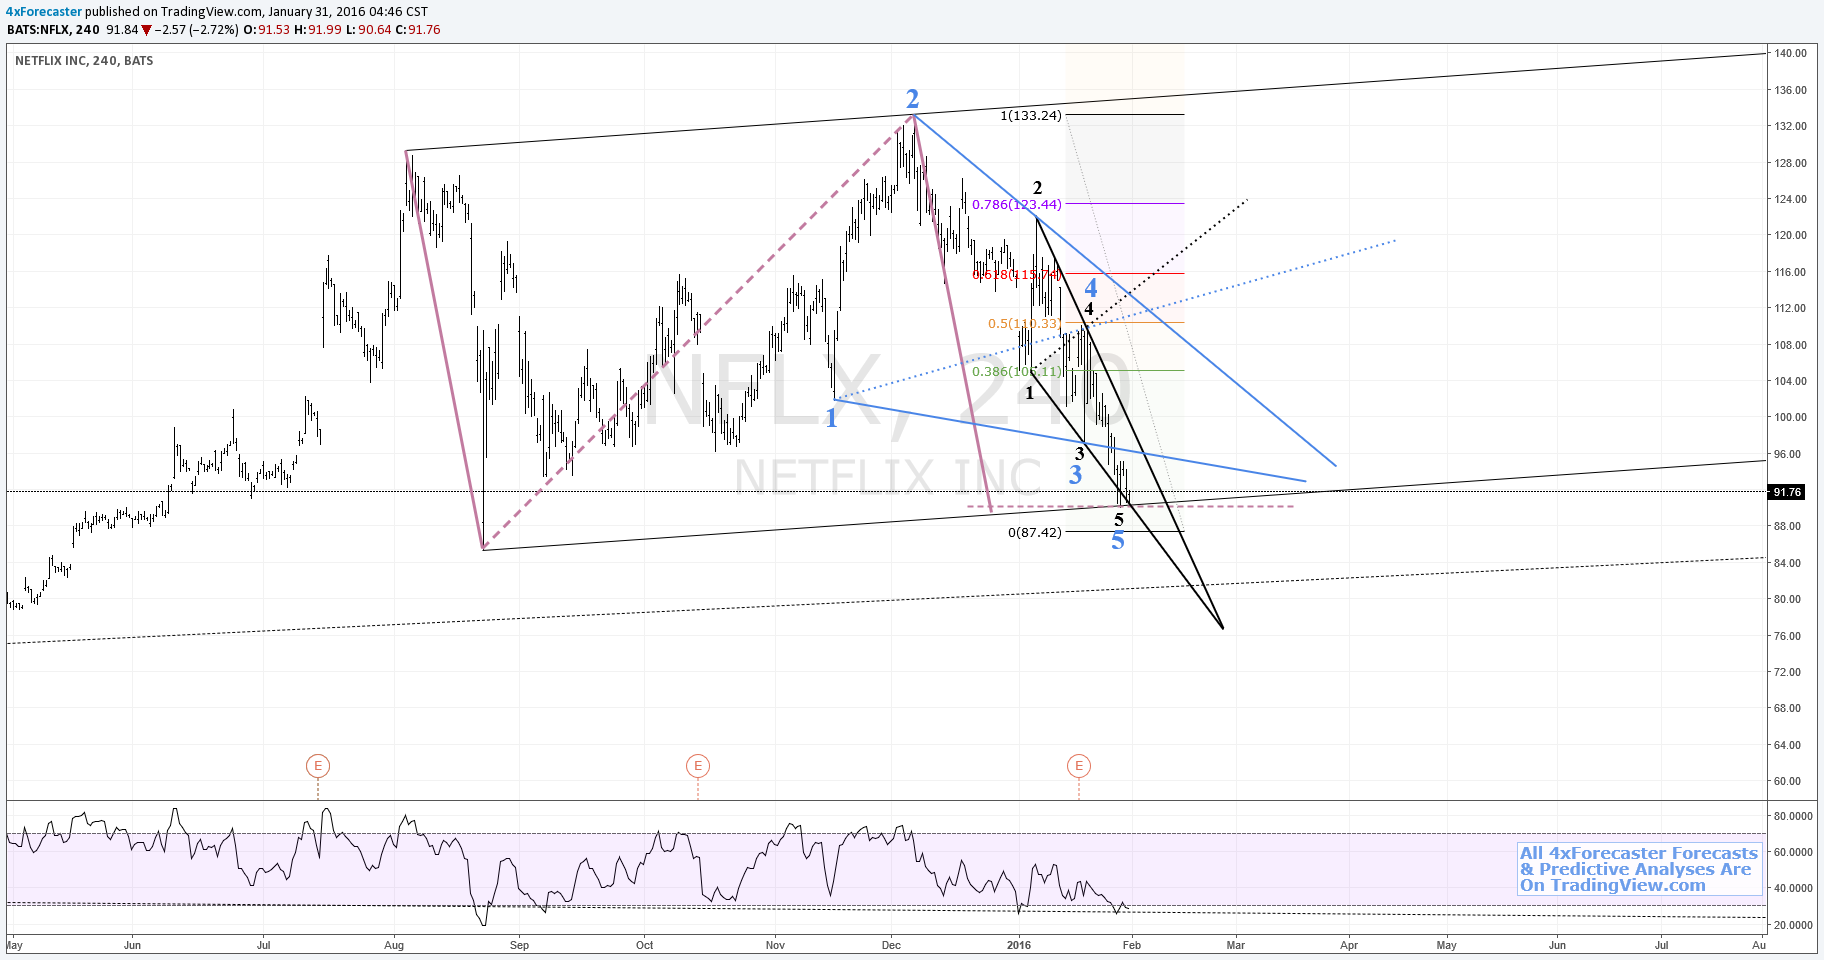Select the 0.618(115.74) Fibonacci level label
The width and height of the screenshot is (1824, 960).
click(x=1017, y=275)
